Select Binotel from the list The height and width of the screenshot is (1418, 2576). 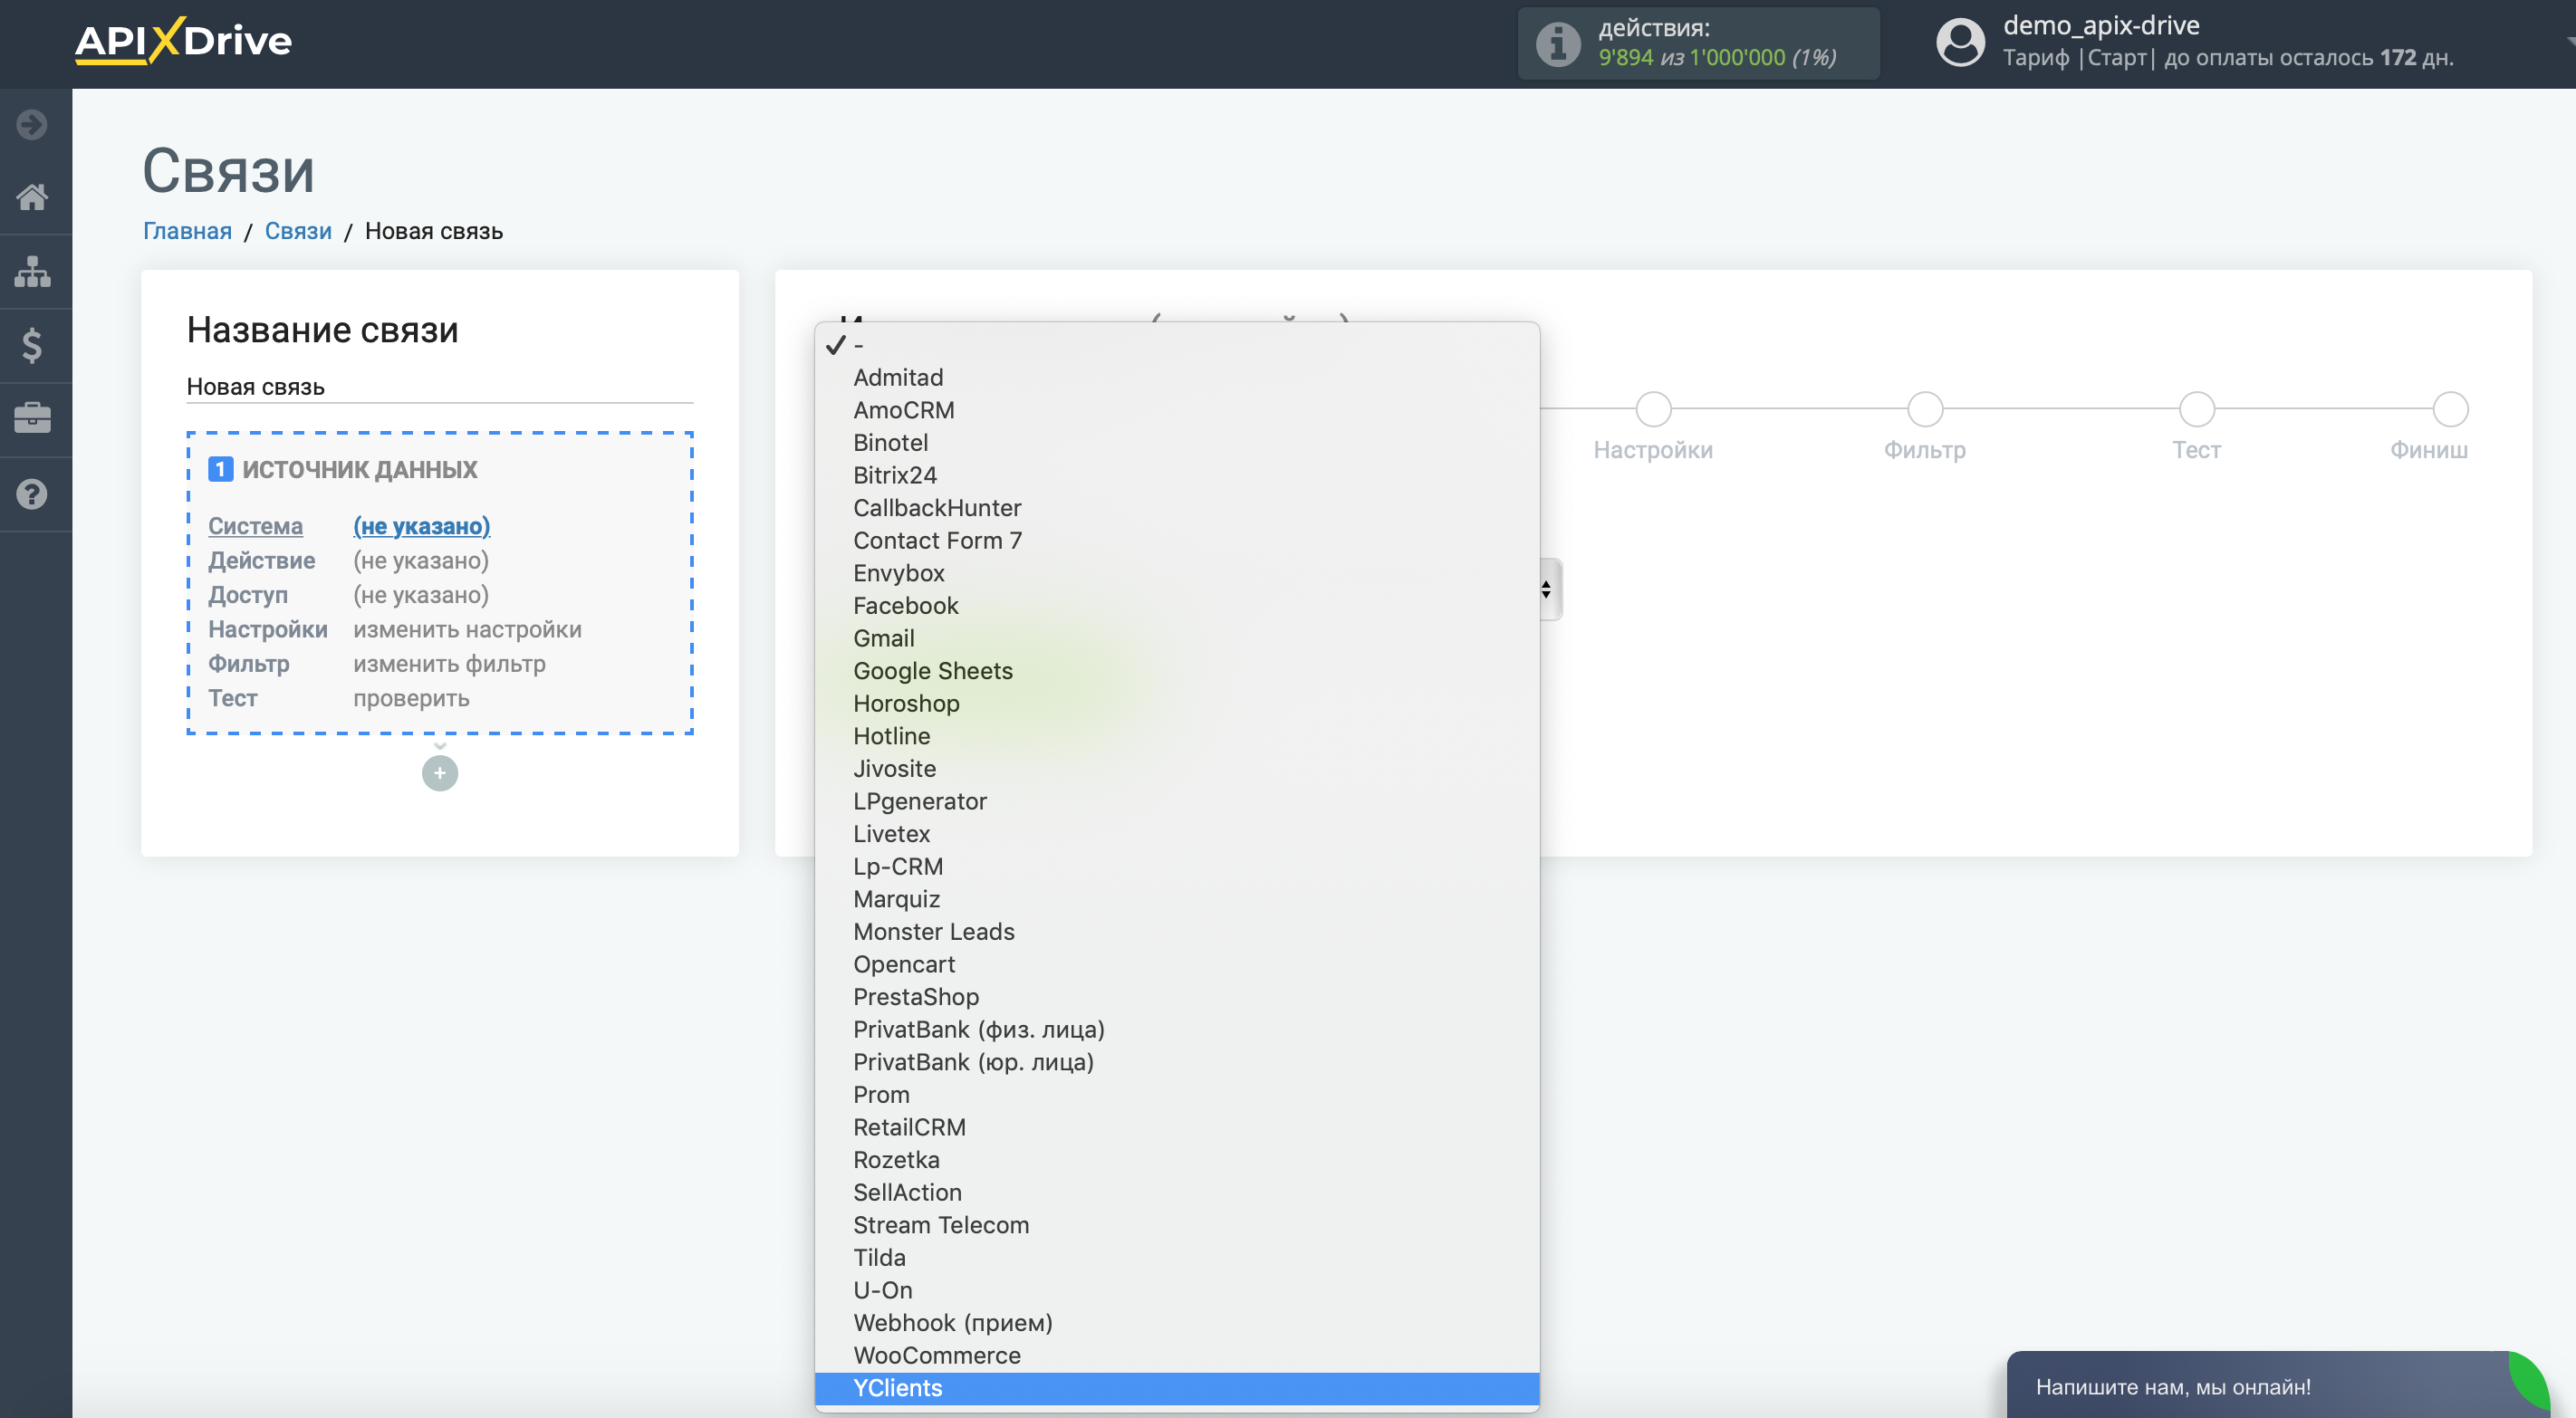point(1177,443)
